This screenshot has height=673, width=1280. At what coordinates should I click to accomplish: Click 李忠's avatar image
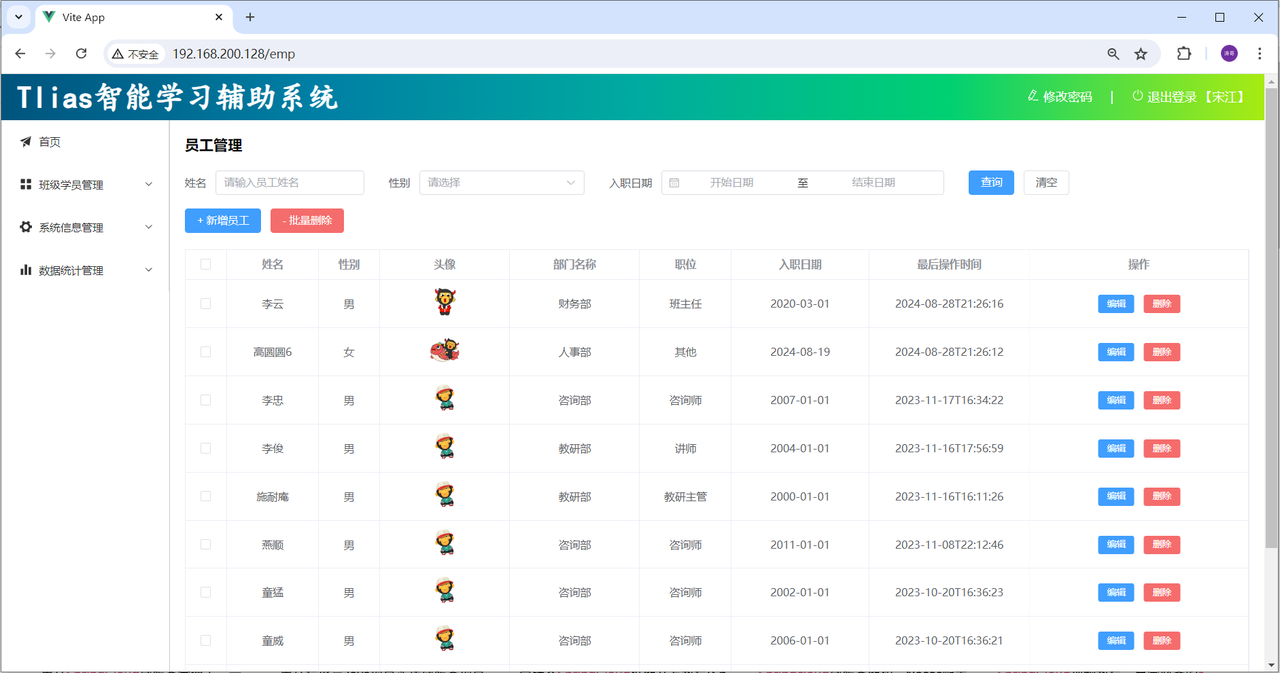coord(444,399)
